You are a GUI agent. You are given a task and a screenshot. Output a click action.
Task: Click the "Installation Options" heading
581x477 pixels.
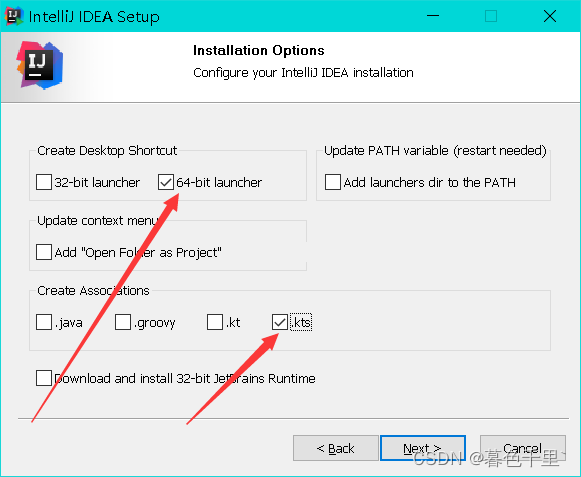pos(259,50)
